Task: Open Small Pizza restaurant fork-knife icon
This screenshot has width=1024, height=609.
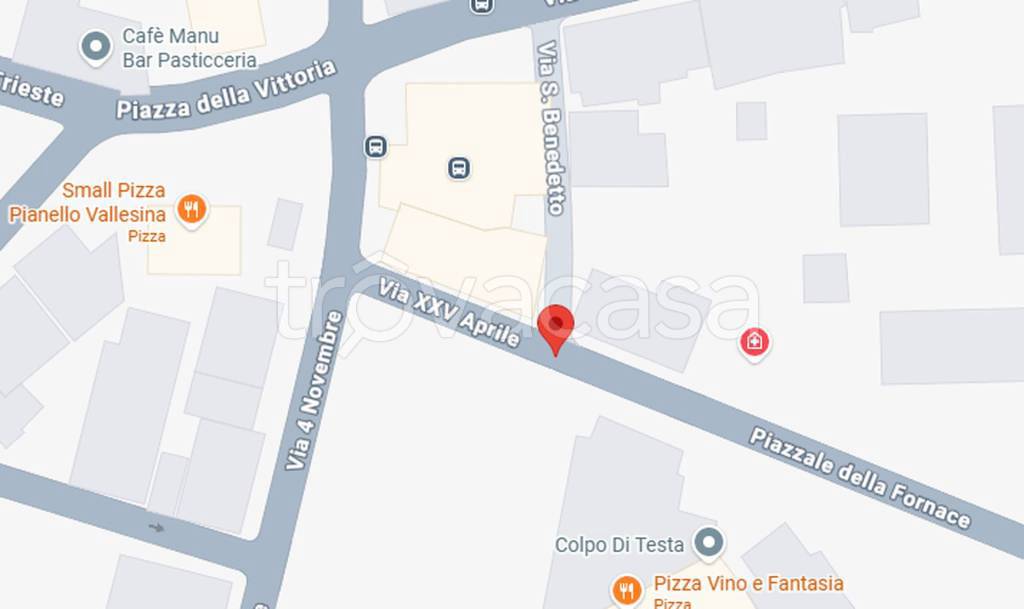Action: 191,210
